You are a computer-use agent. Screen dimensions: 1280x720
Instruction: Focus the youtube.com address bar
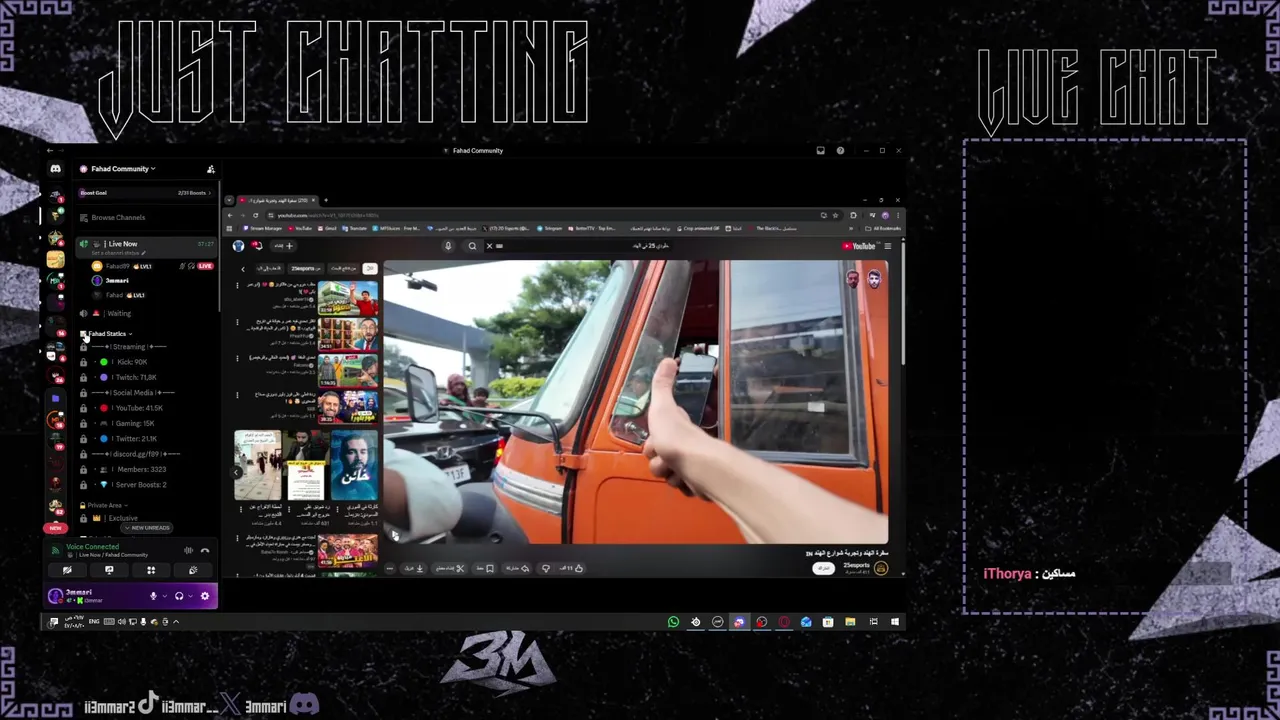point(540,215)
